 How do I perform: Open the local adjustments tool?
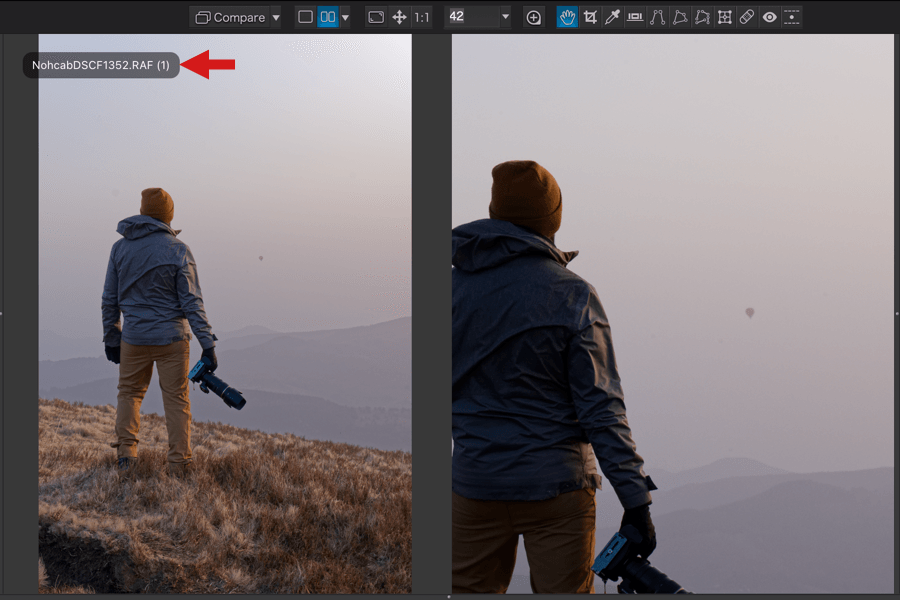[792, 17]
